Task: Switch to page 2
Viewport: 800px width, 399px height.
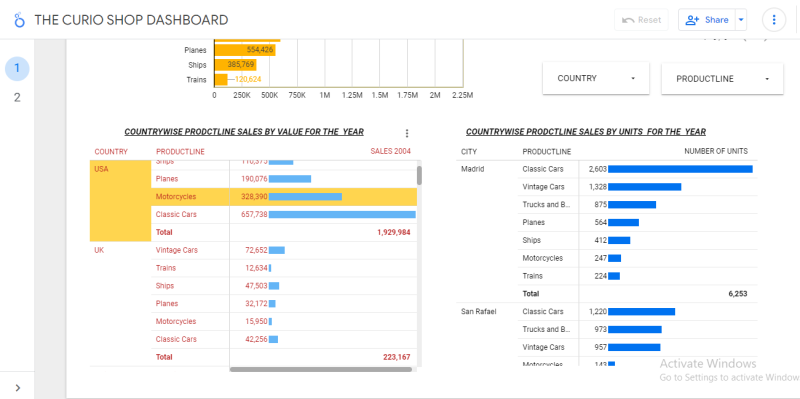Action: pyautogui.click(x=17, y=97)
